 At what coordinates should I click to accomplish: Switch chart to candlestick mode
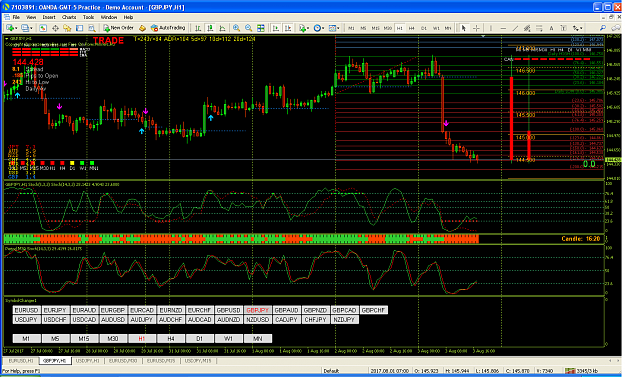tap(210, 28)
